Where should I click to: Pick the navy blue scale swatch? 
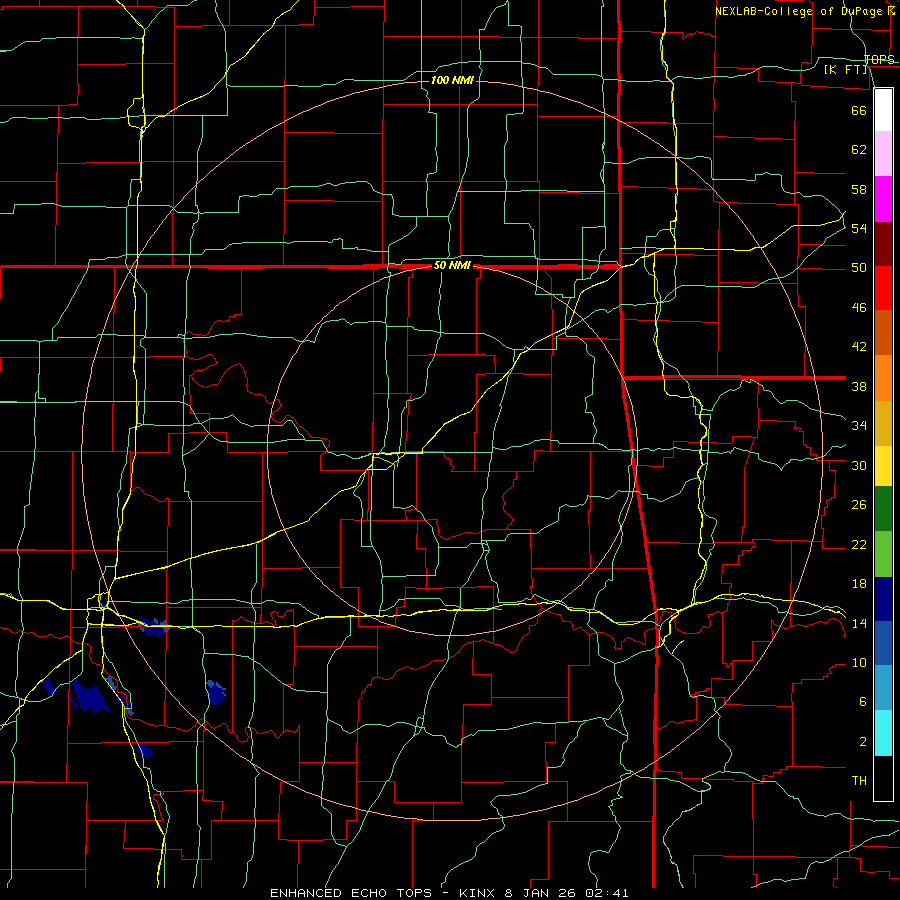(883, 599)
